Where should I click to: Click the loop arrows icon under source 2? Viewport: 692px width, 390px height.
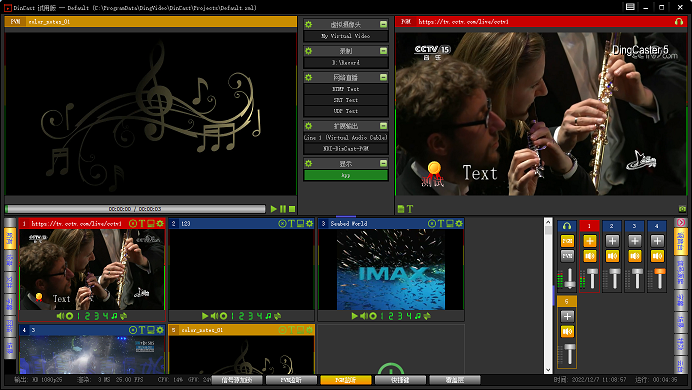pos(278,316)
